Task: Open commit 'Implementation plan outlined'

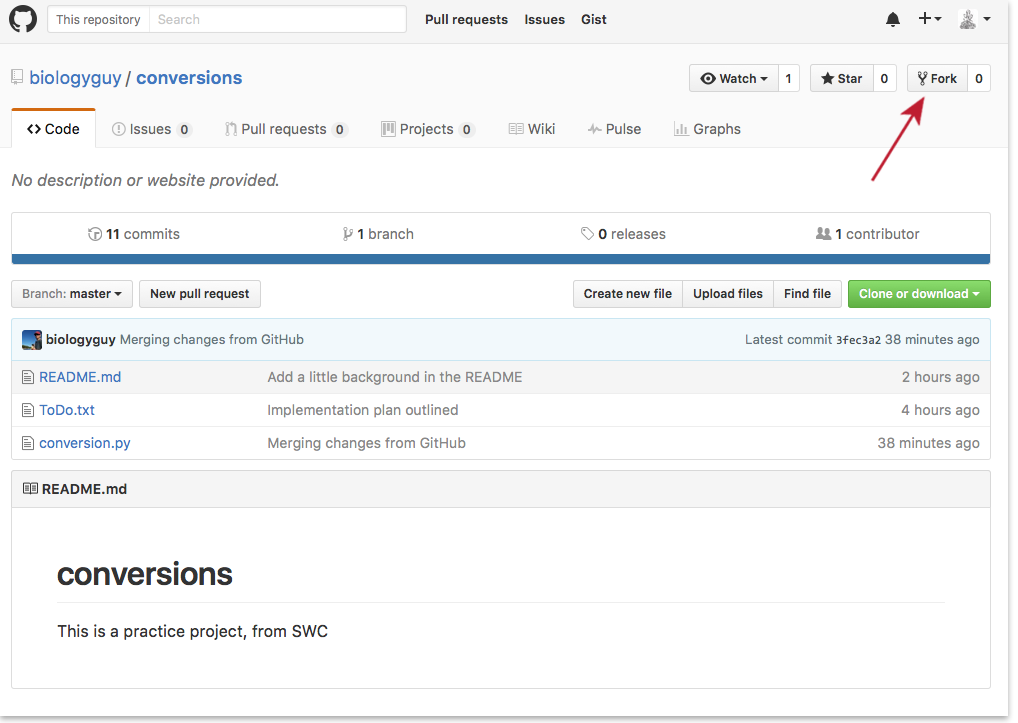Action: (x=363, y=410)
